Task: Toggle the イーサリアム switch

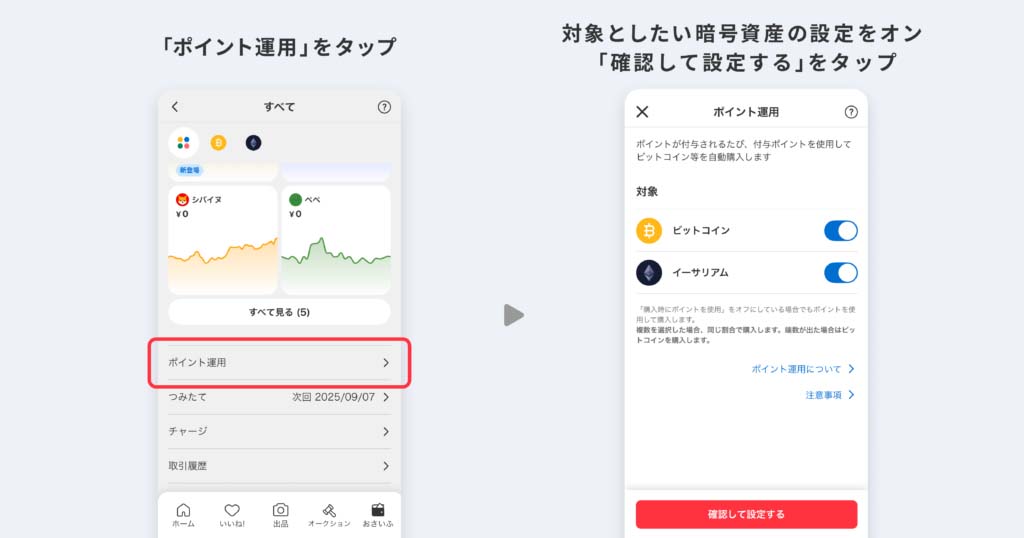Action: click(x=840, y=272)
